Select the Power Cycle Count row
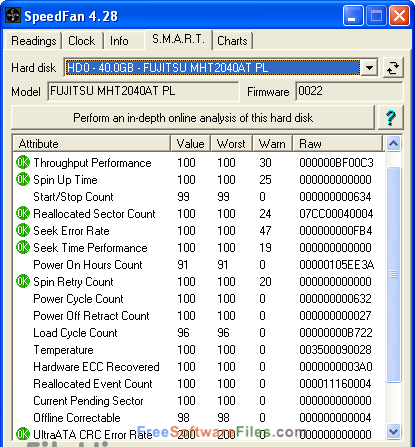The image size is (415, 447). point(199,298)
